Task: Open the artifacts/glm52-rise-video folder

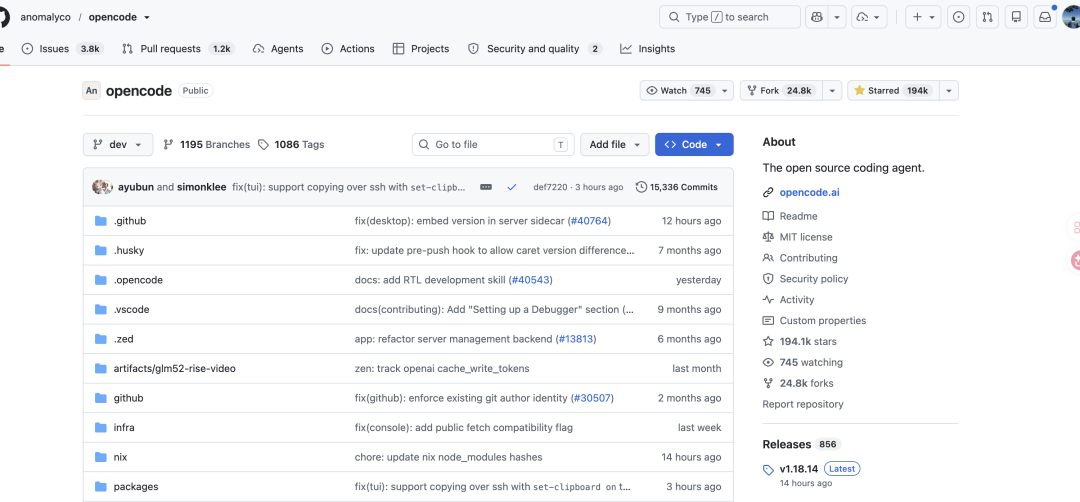Action: (x=174, y=368)
